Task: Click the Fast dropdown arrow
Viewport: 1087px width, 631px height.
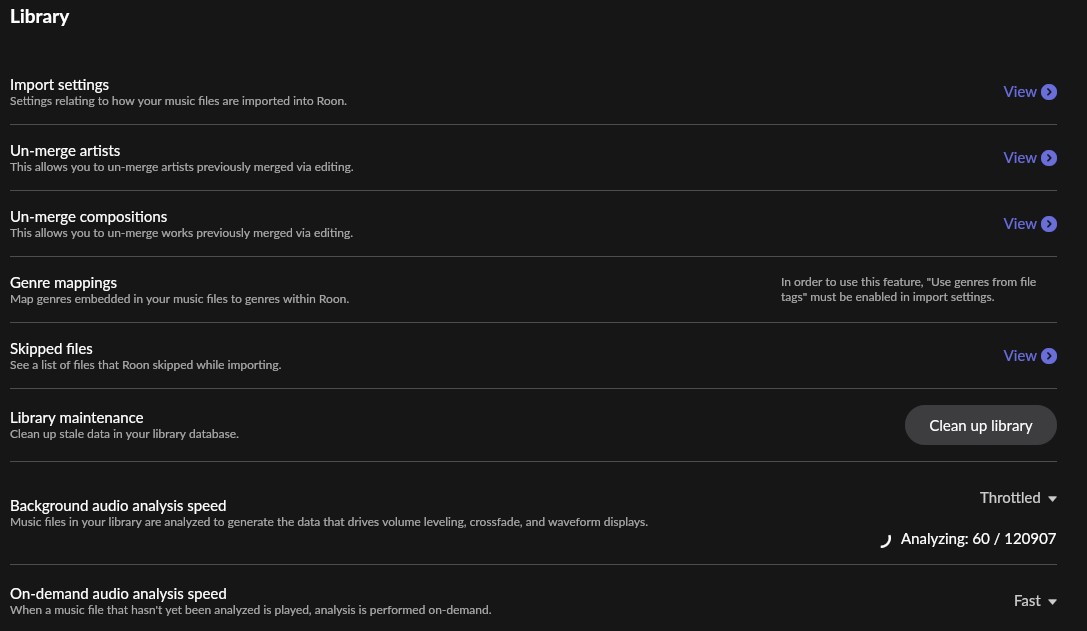Action: [1052, 602]
